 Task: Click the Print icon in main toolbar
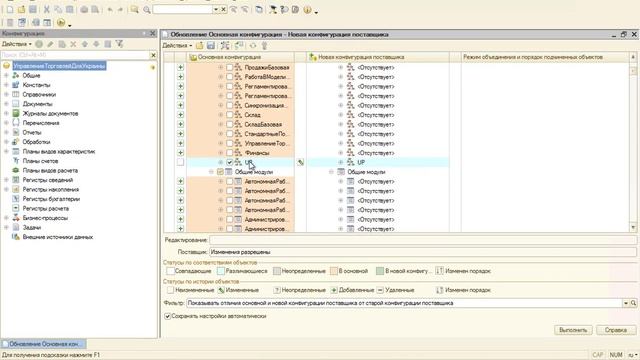pyautogui.click(x=84, y=9)
